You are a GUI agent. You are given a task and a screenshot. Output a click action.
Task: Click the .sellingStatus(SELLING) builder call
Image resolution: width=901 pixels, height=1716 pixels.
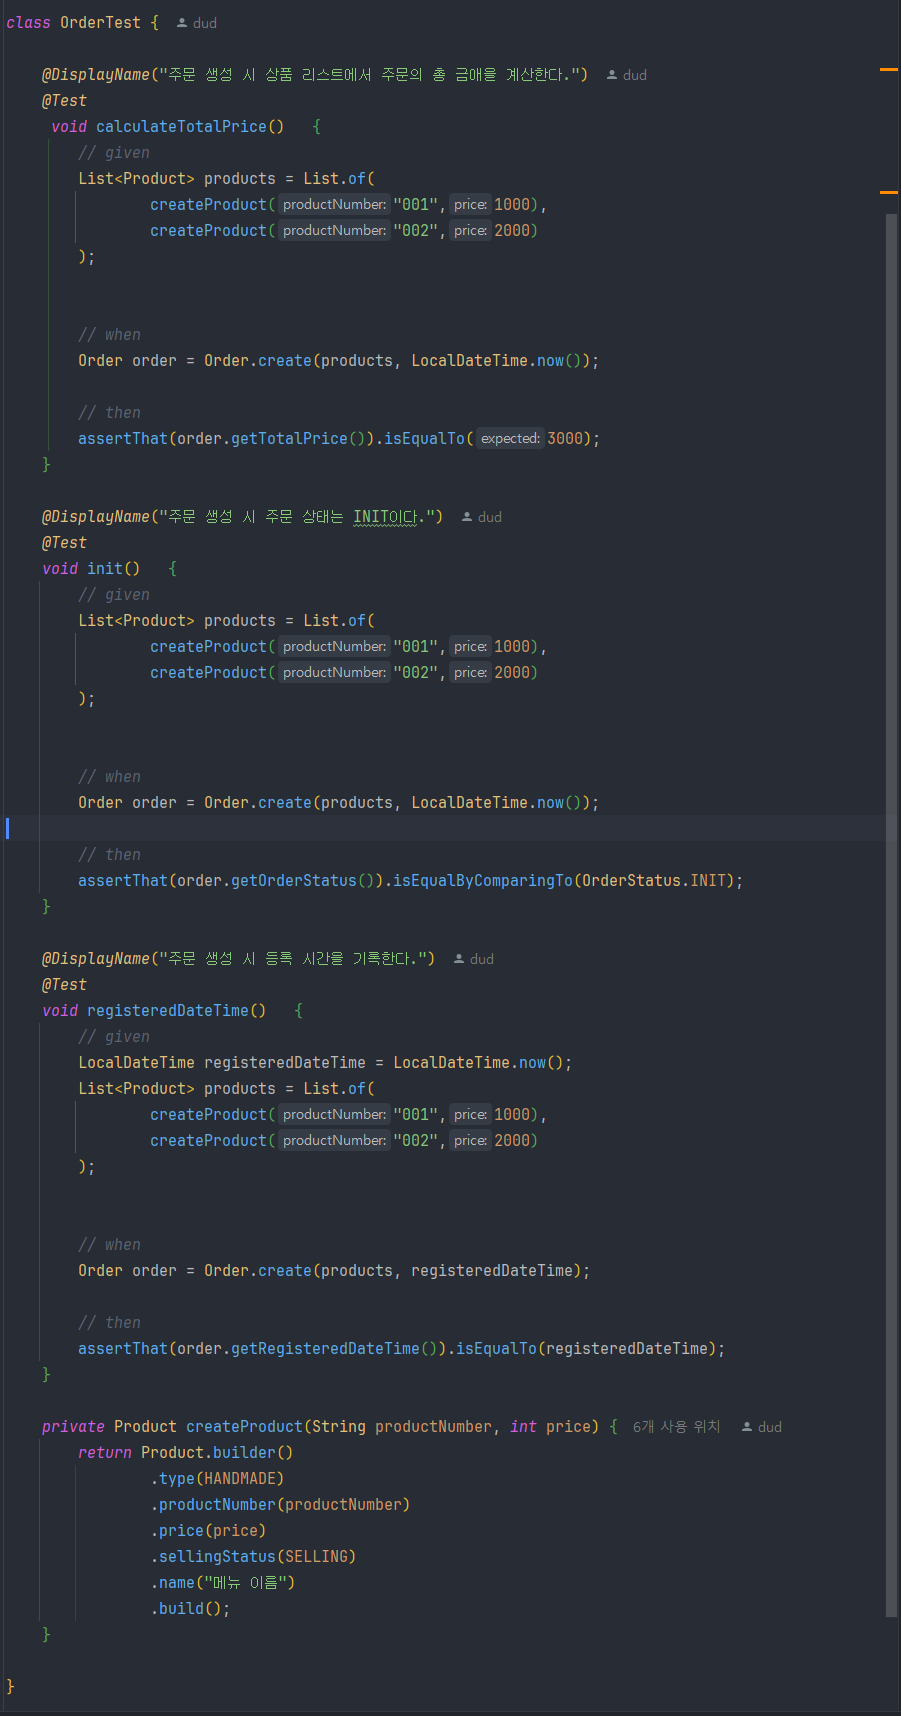coord(253,1557)
